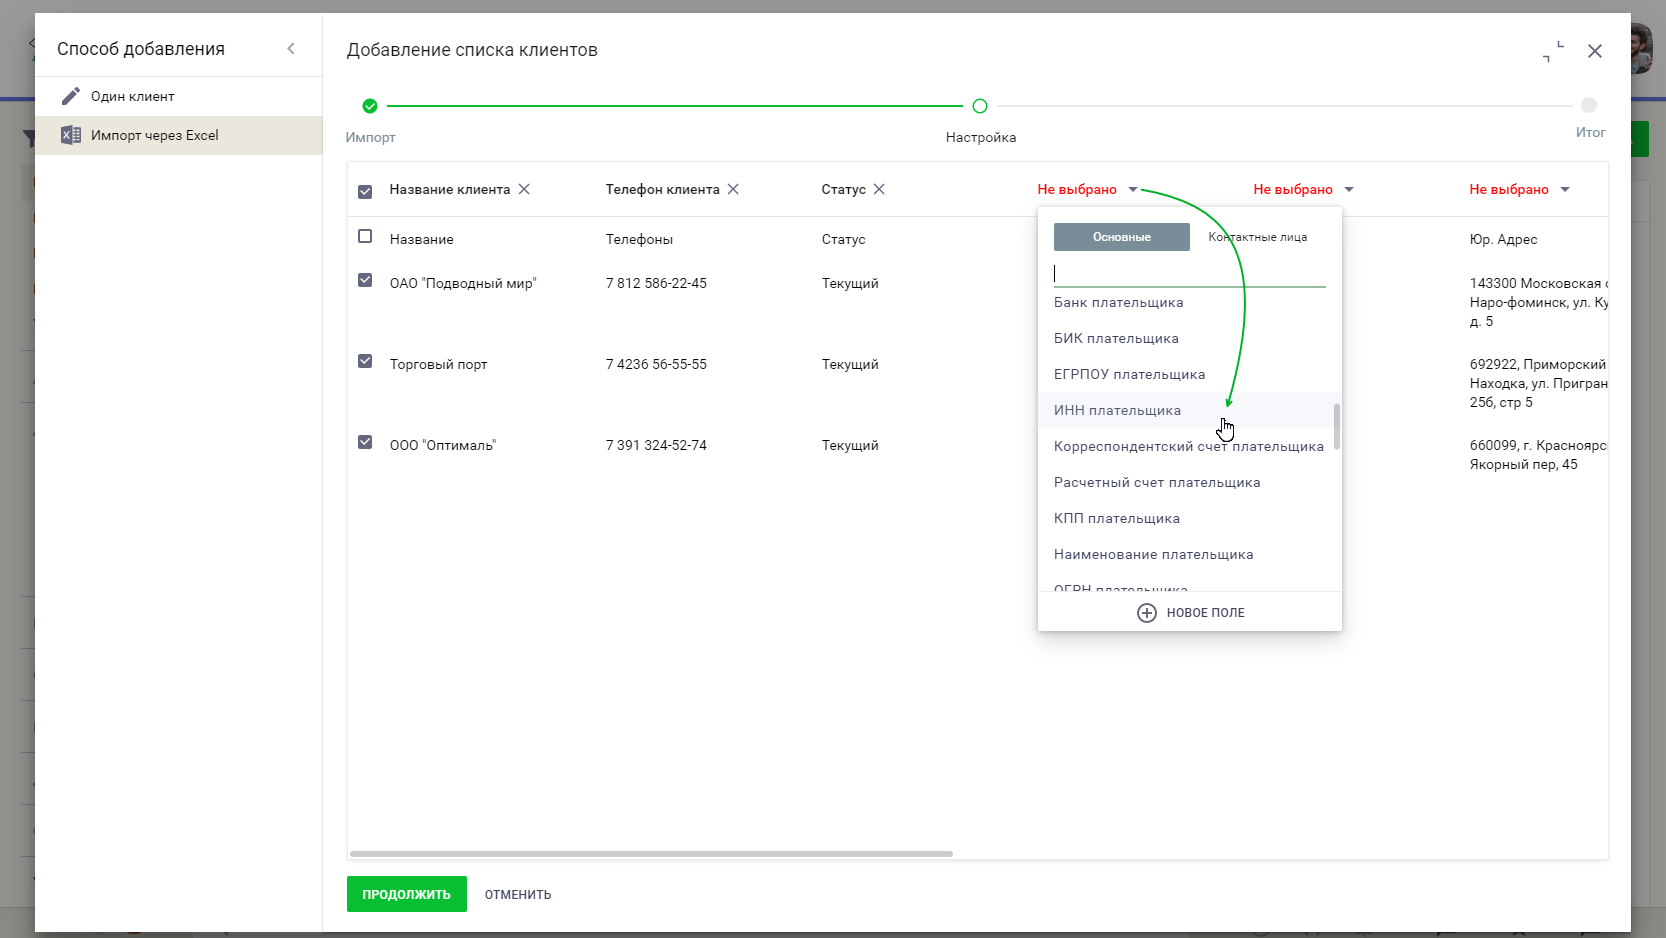Uncheck the Торговый порт row
This screenshot has height=938, width=1666.
tap(365, 361)
